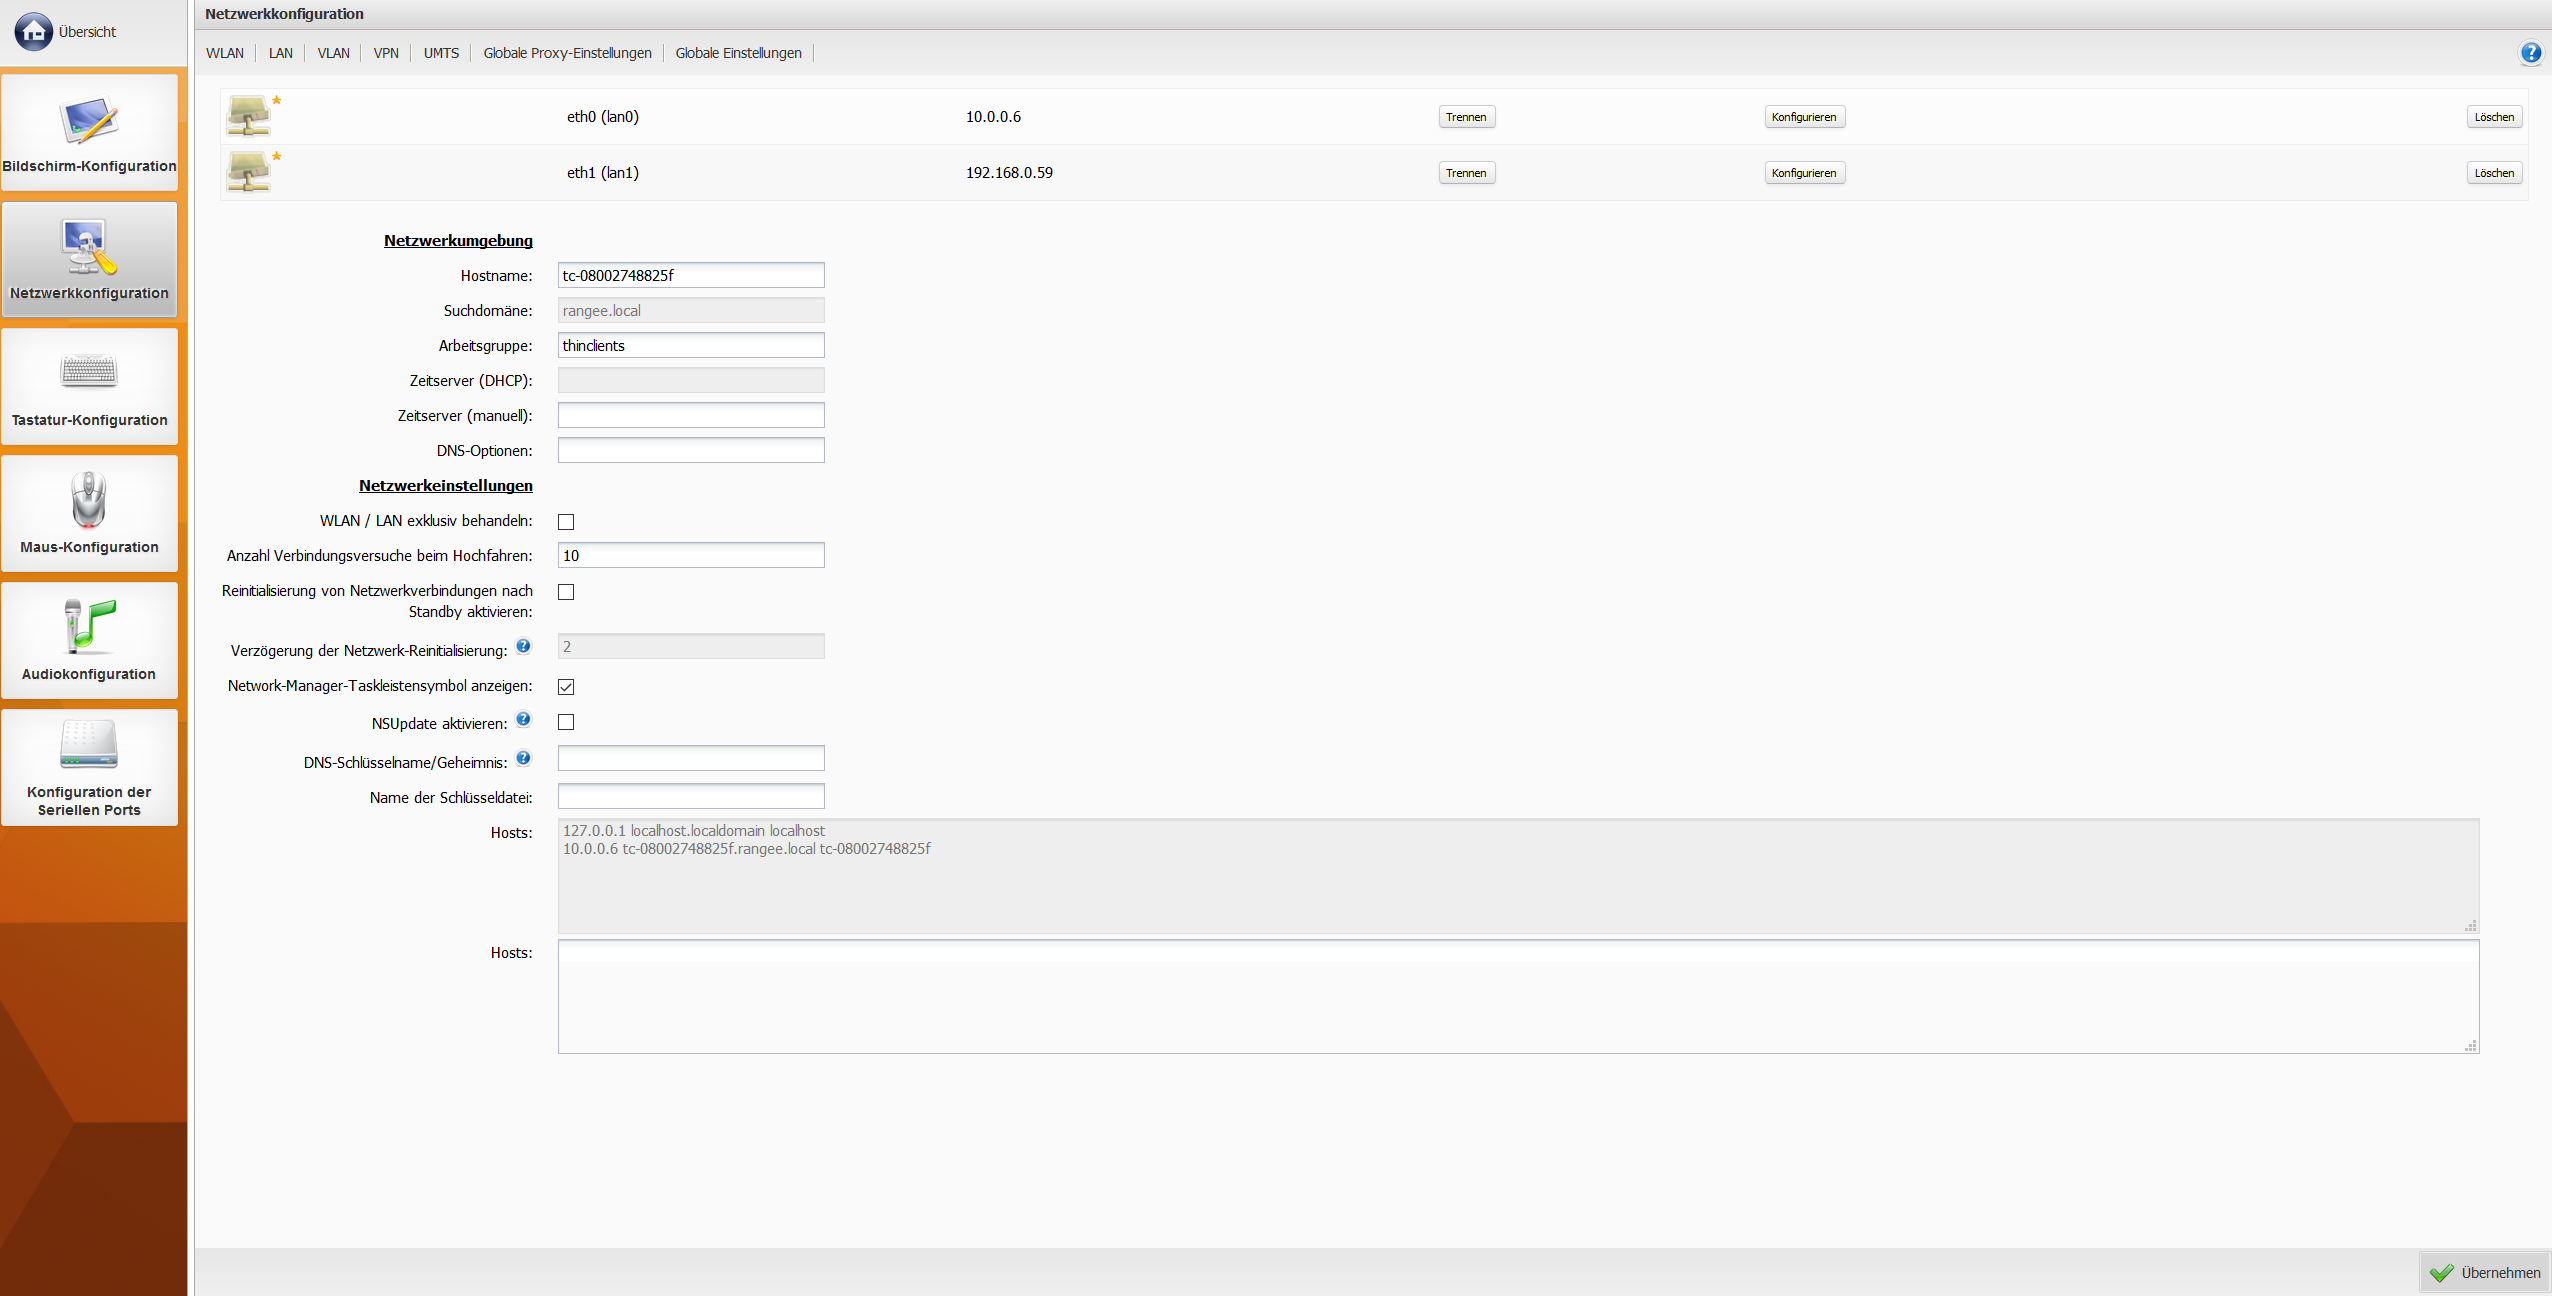Screen dimensions: 2552x1296
Task: Click into the empty editable Hosts textarea
Action: tap(1518, 996)
